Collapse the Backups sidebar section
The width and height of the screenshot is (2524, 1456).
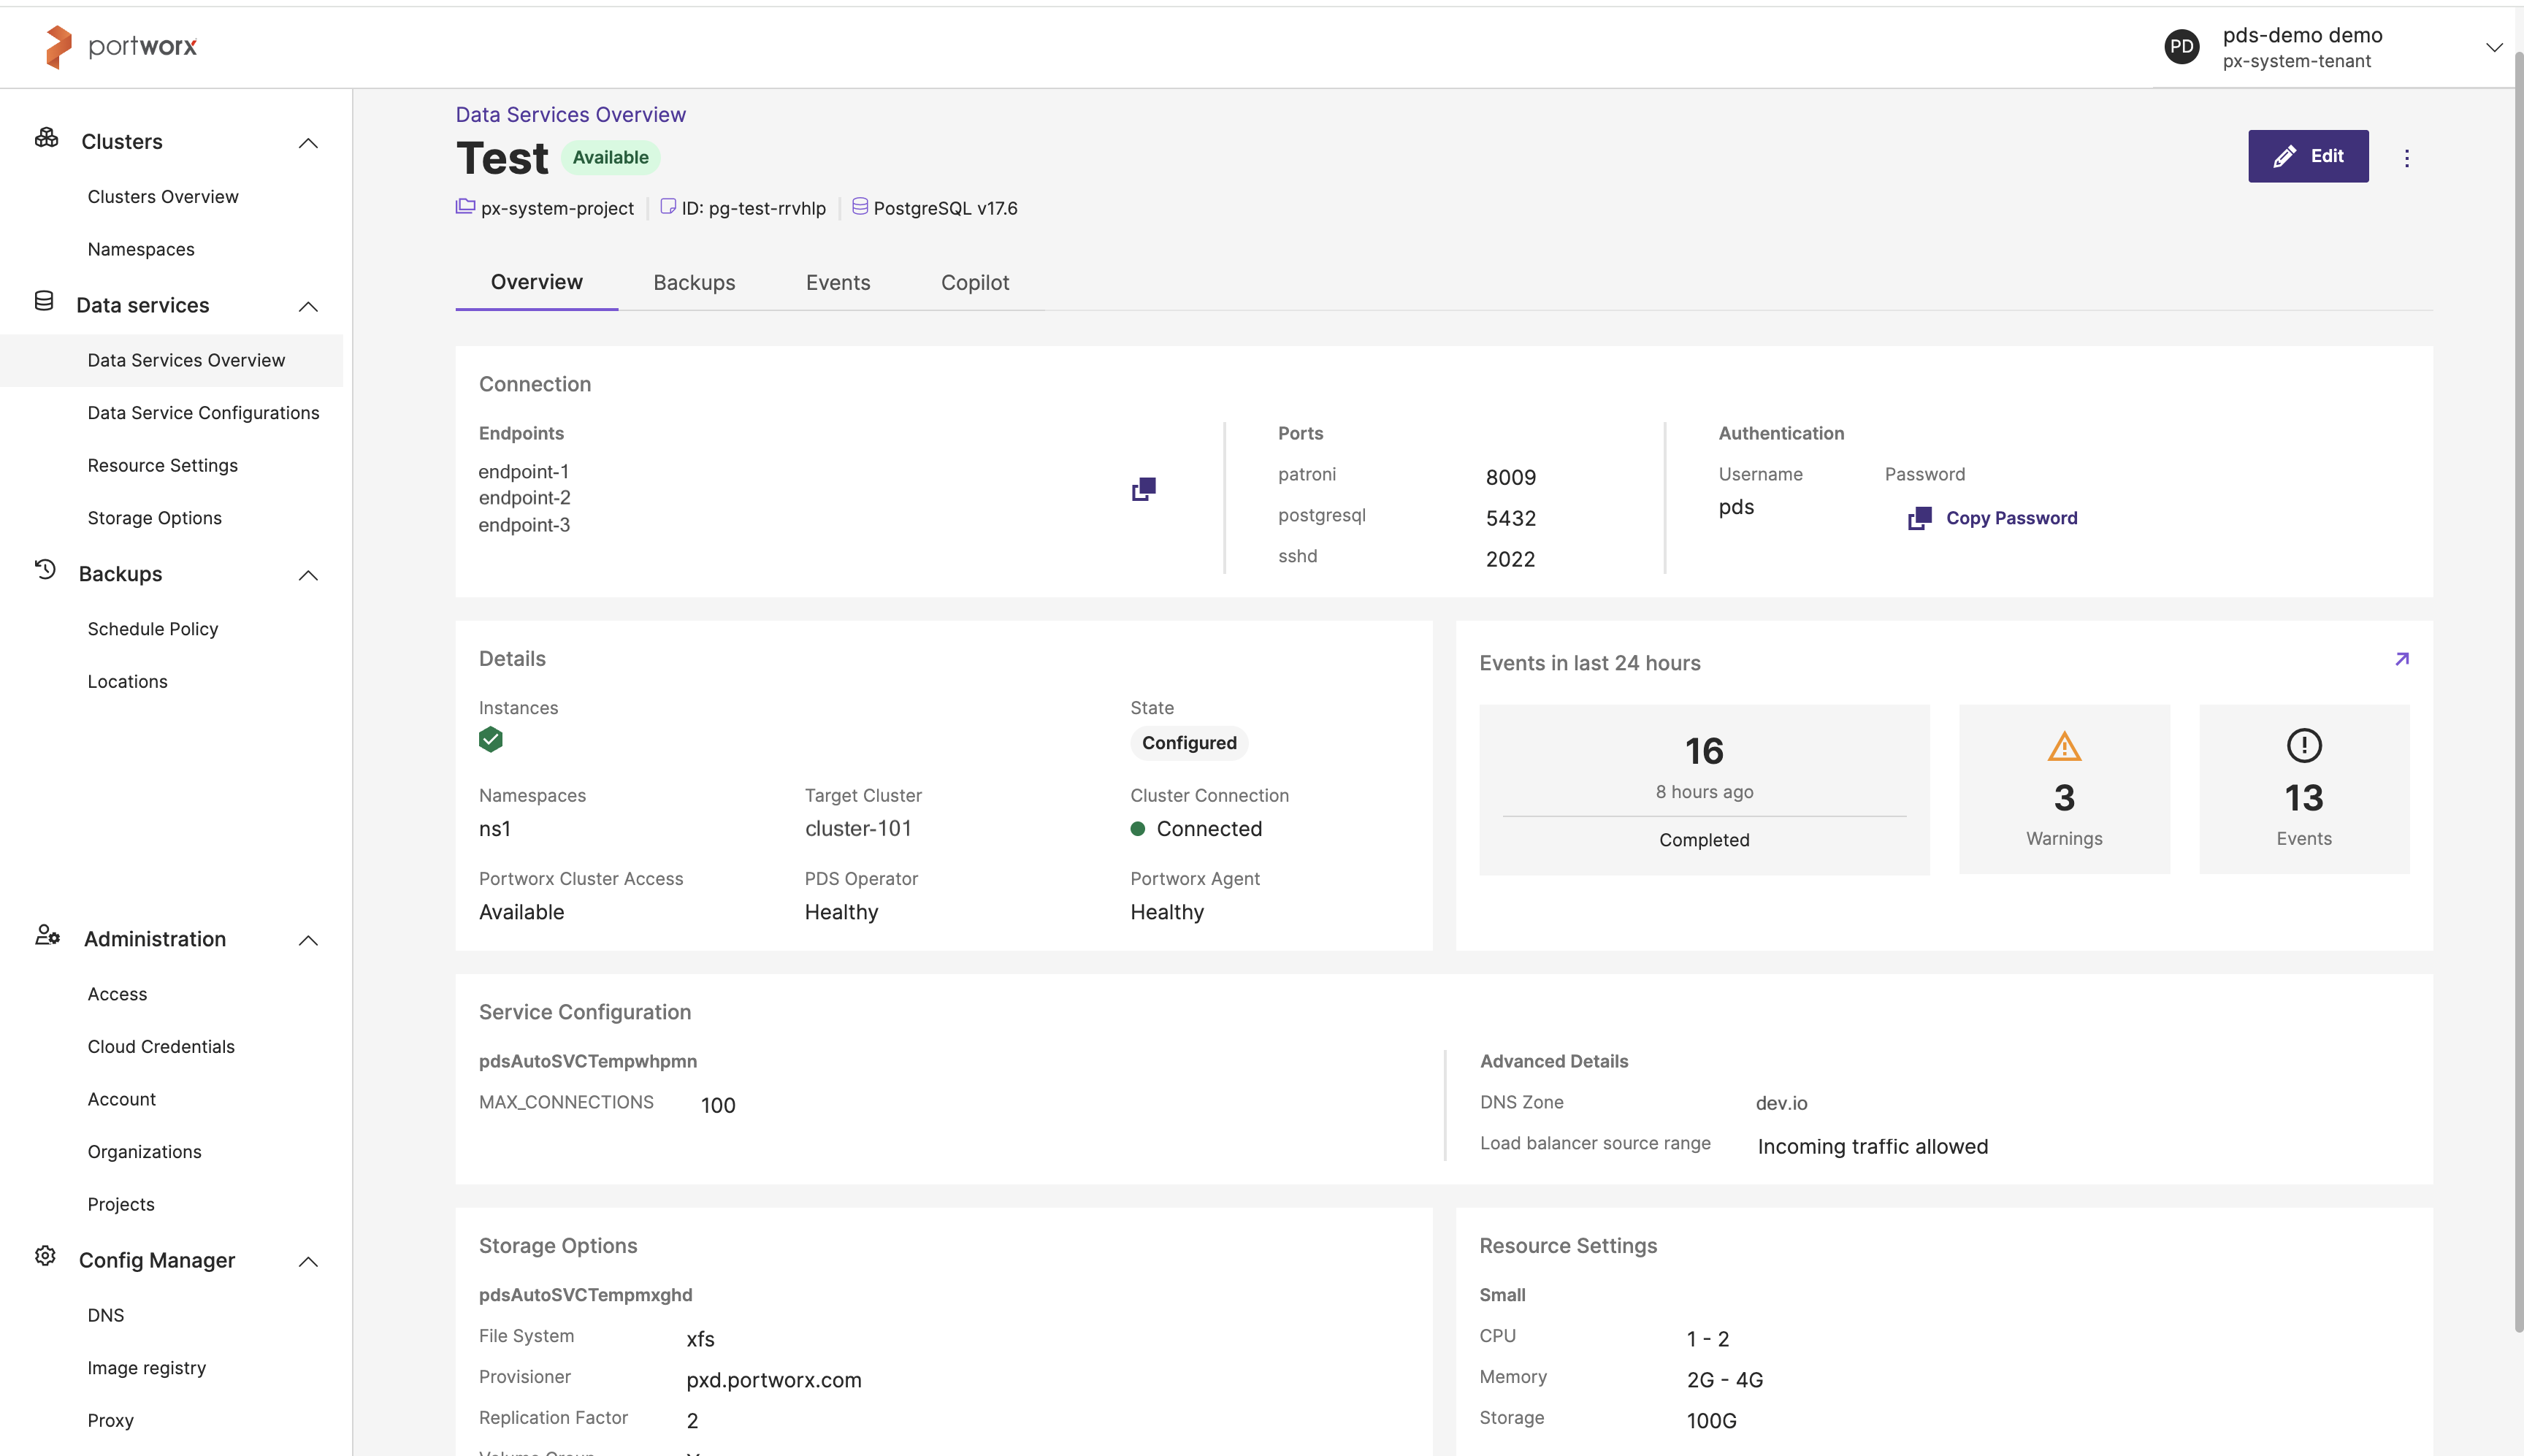[308, 575]
